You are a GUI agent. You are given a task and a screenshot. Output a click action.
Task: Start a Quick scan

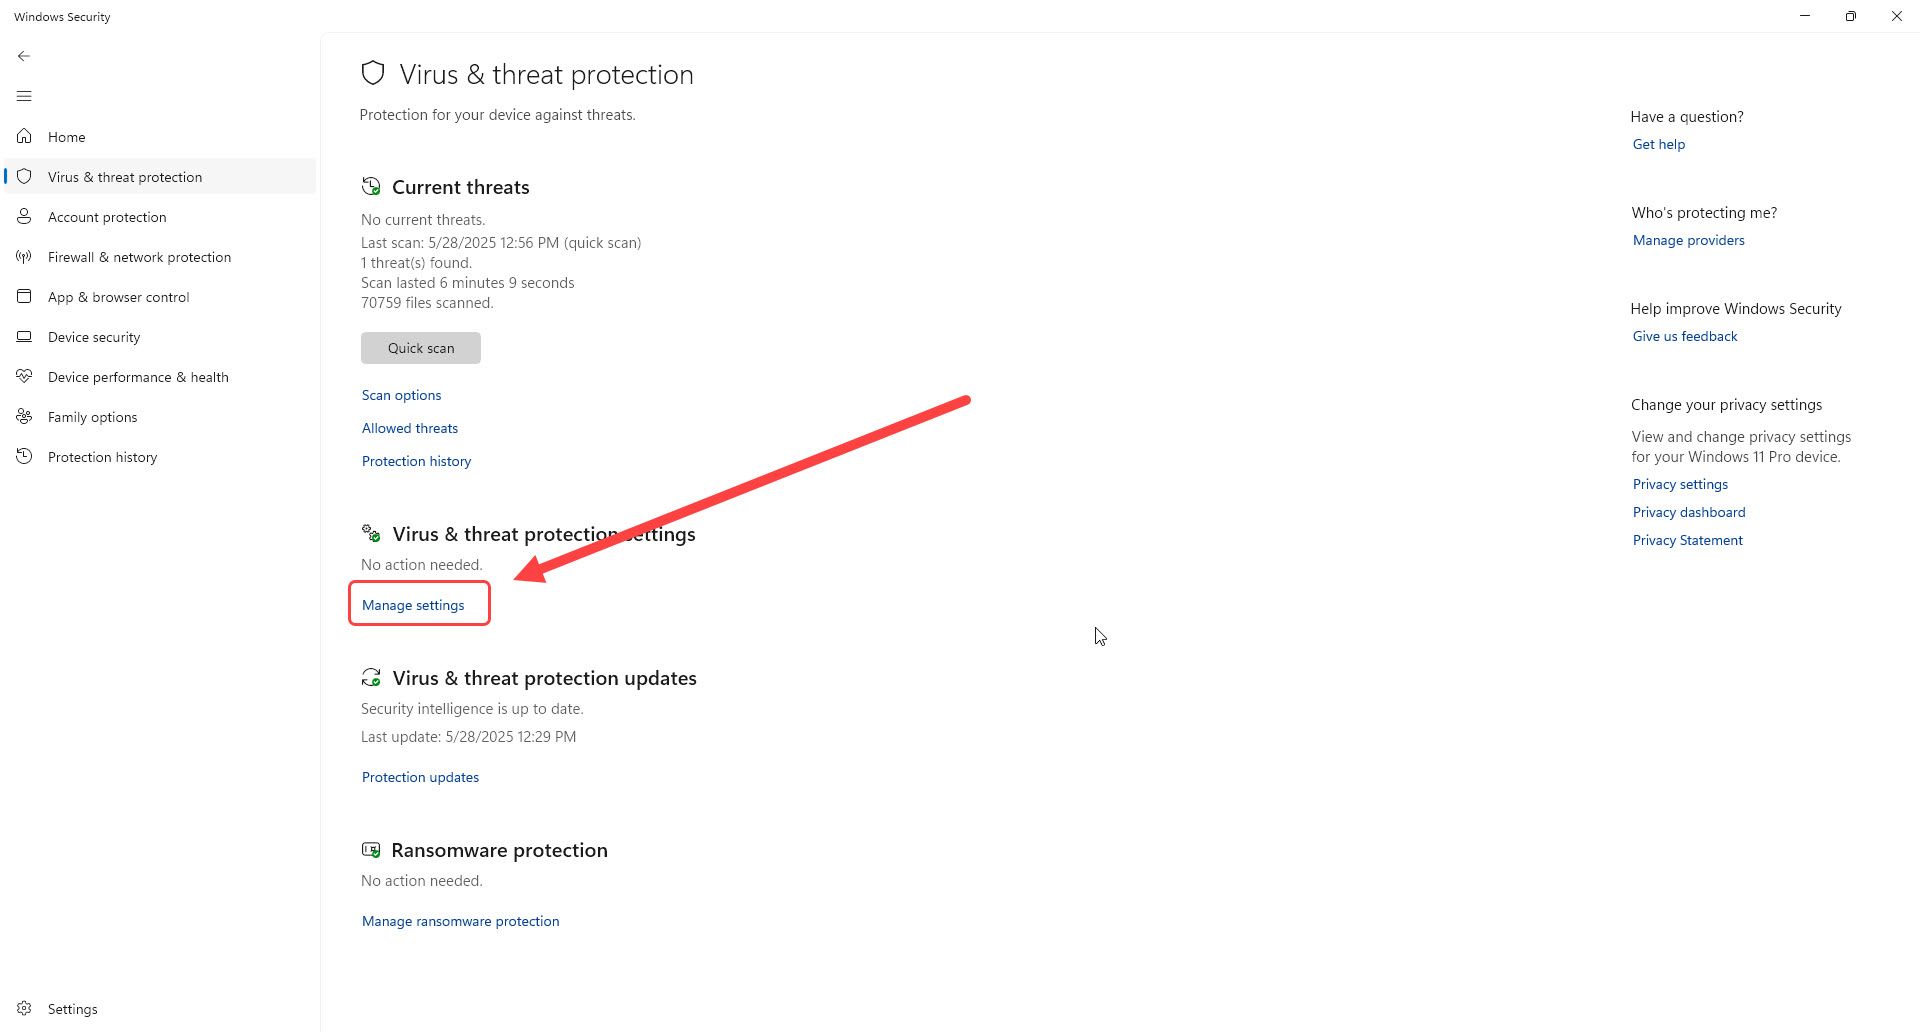(421, 348)
